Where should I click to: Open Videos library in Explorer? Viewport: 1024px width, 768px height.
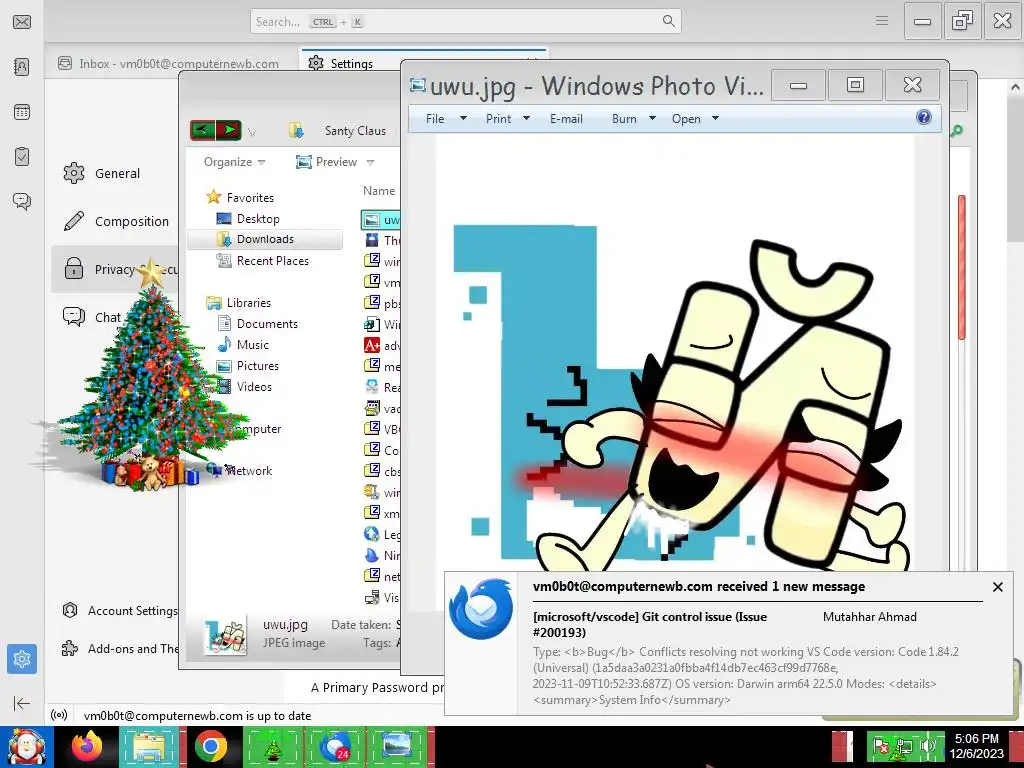[x=244, y=387]
